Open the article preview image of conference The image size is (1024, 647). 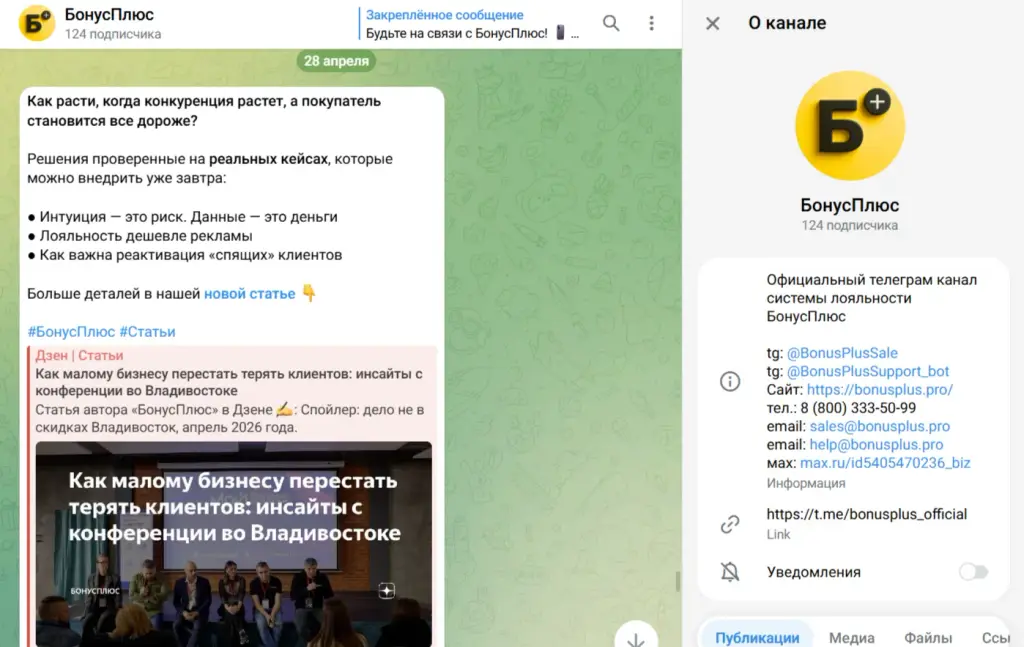tap(234, 544)
